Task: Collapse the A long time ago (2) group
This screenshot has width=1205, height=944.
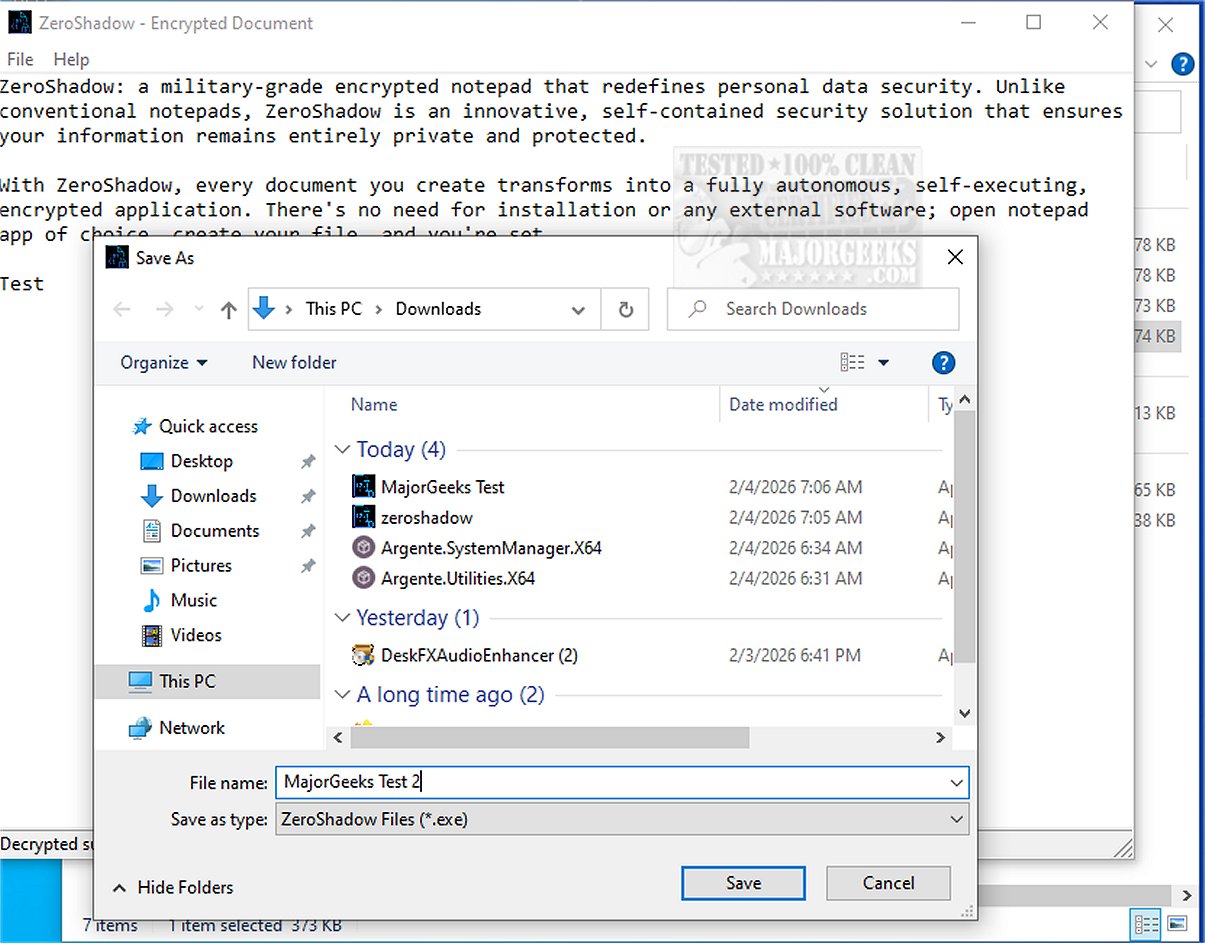Action: pos(342,695)
